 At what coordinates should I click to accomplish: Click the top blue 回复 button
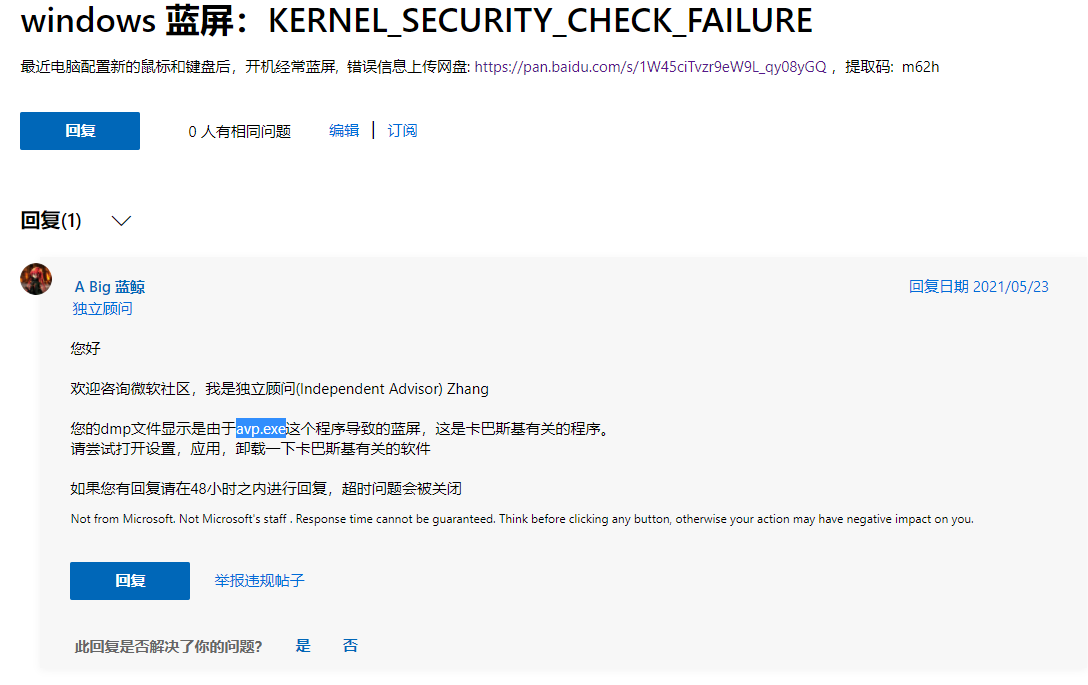[x=80, y=130]
